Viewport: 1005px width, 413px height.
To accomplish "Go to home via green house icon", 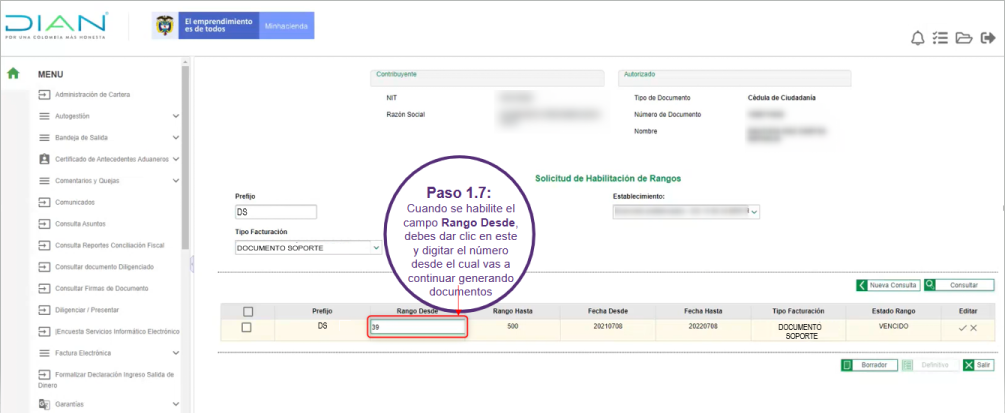I will (x=14, y=73).
